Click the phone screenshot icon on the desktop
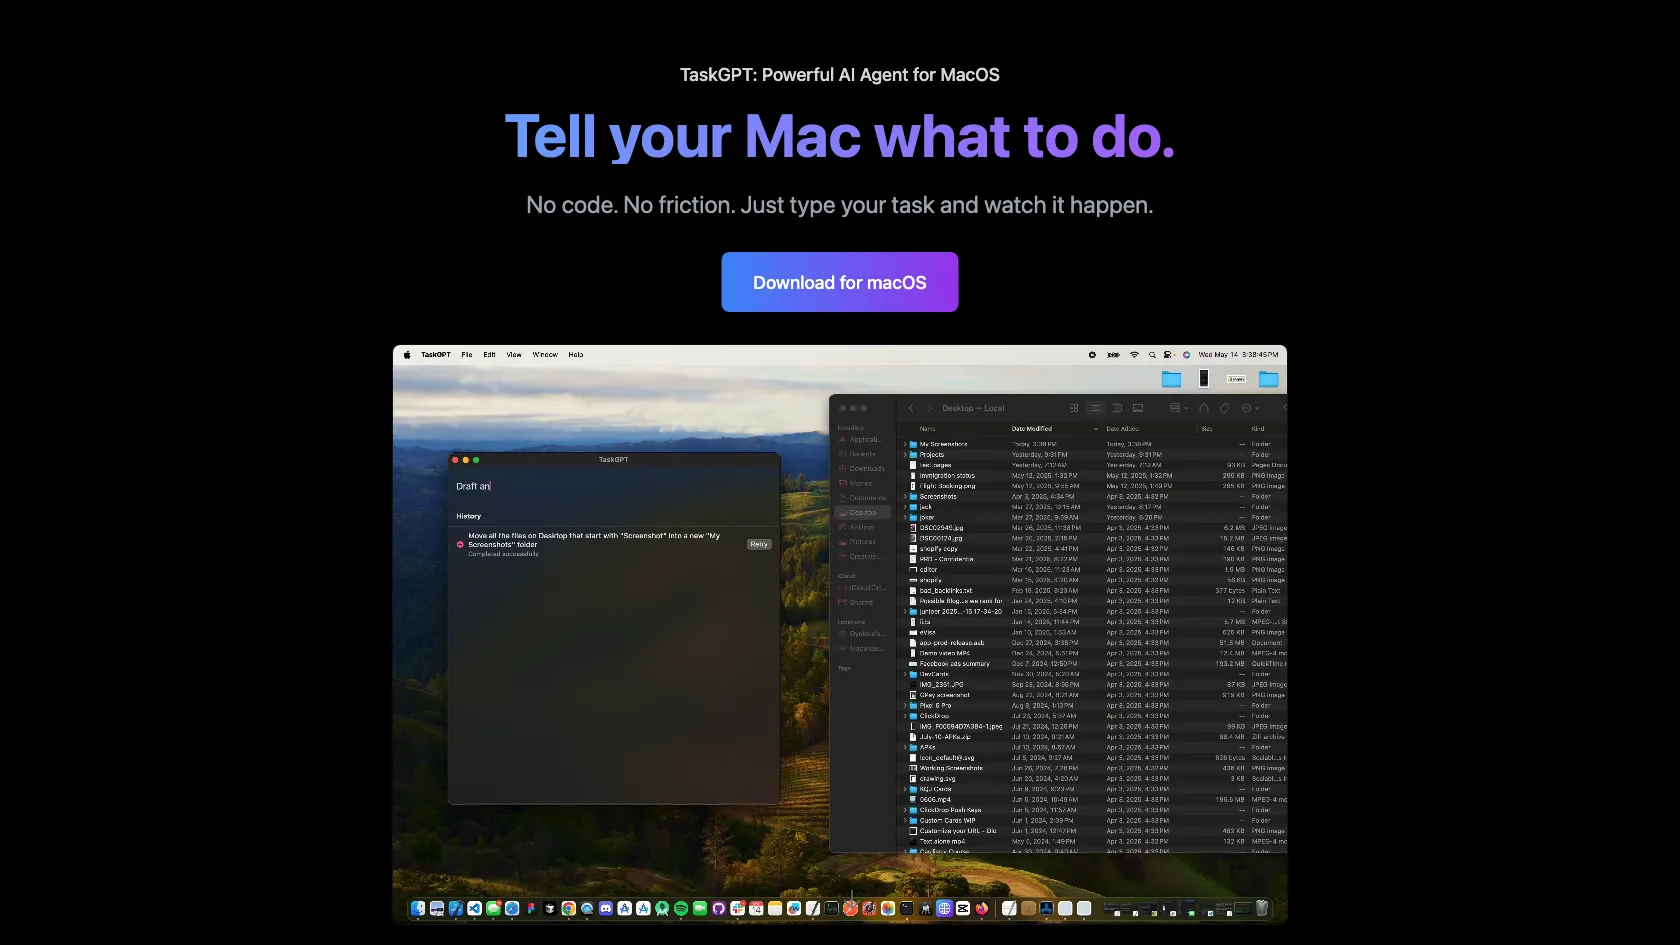The width and height of the screenshot is (1680, 945). pyautogui.click(x=1204, y=378)
